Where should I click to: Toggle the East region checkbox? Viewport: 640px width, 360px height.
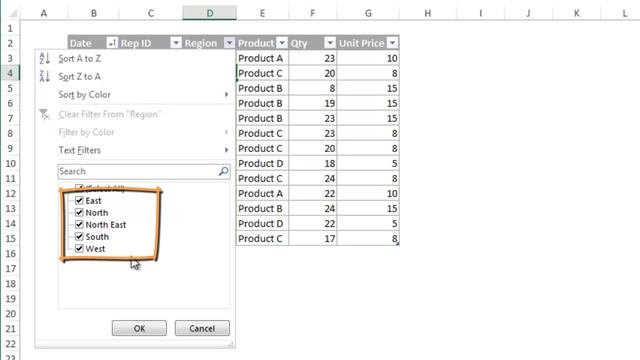tap(79, 200)
